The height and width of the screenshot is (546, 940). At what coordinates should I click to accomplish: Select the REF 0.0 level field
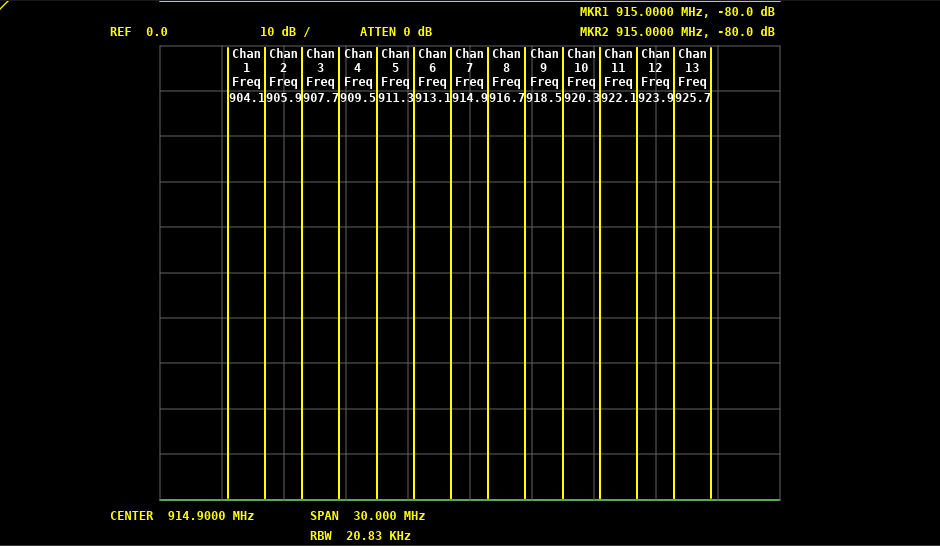click(138, 32)
